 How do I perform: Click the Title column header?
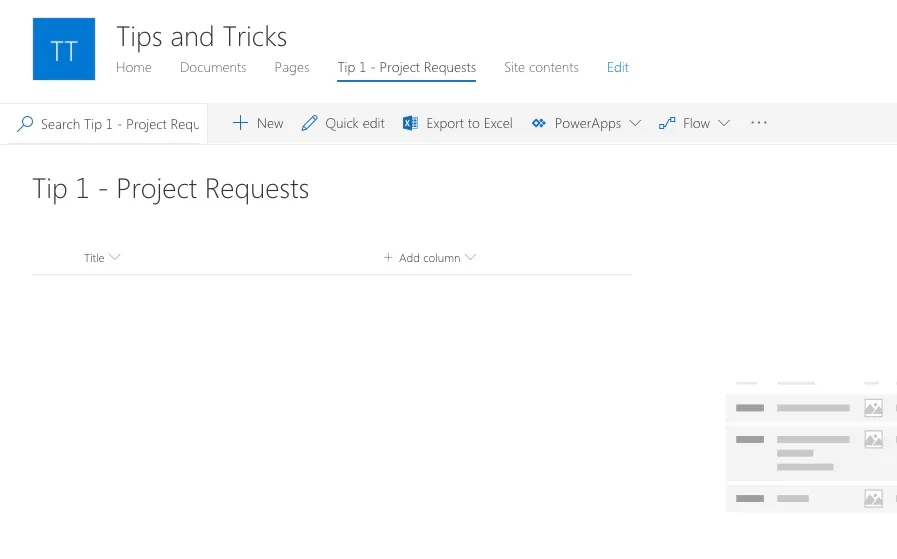point(94,258)
